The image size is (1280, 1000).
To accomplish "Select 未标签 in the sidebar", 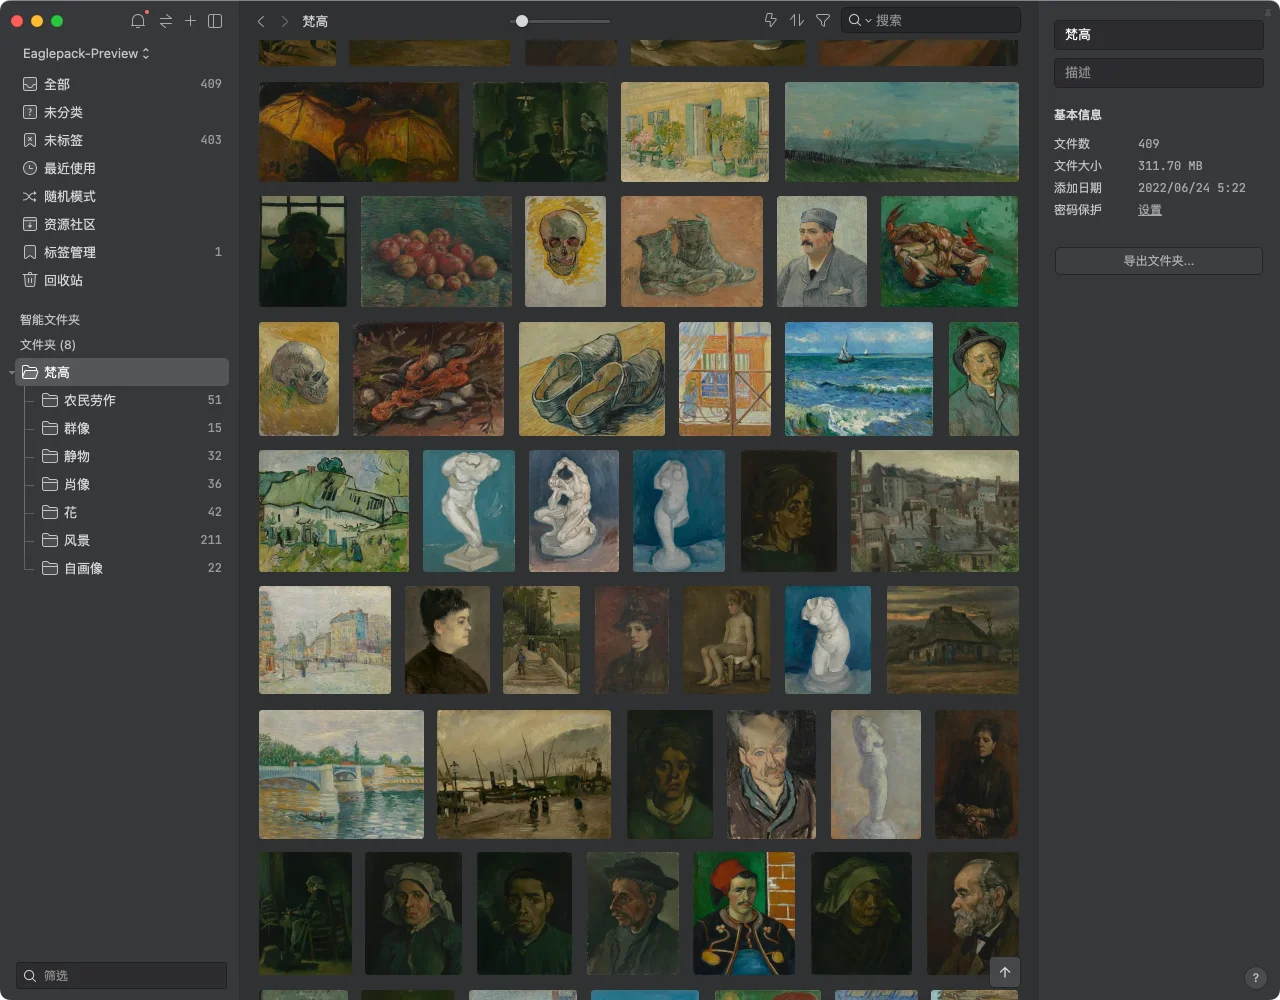I will [x=122, y=140].
